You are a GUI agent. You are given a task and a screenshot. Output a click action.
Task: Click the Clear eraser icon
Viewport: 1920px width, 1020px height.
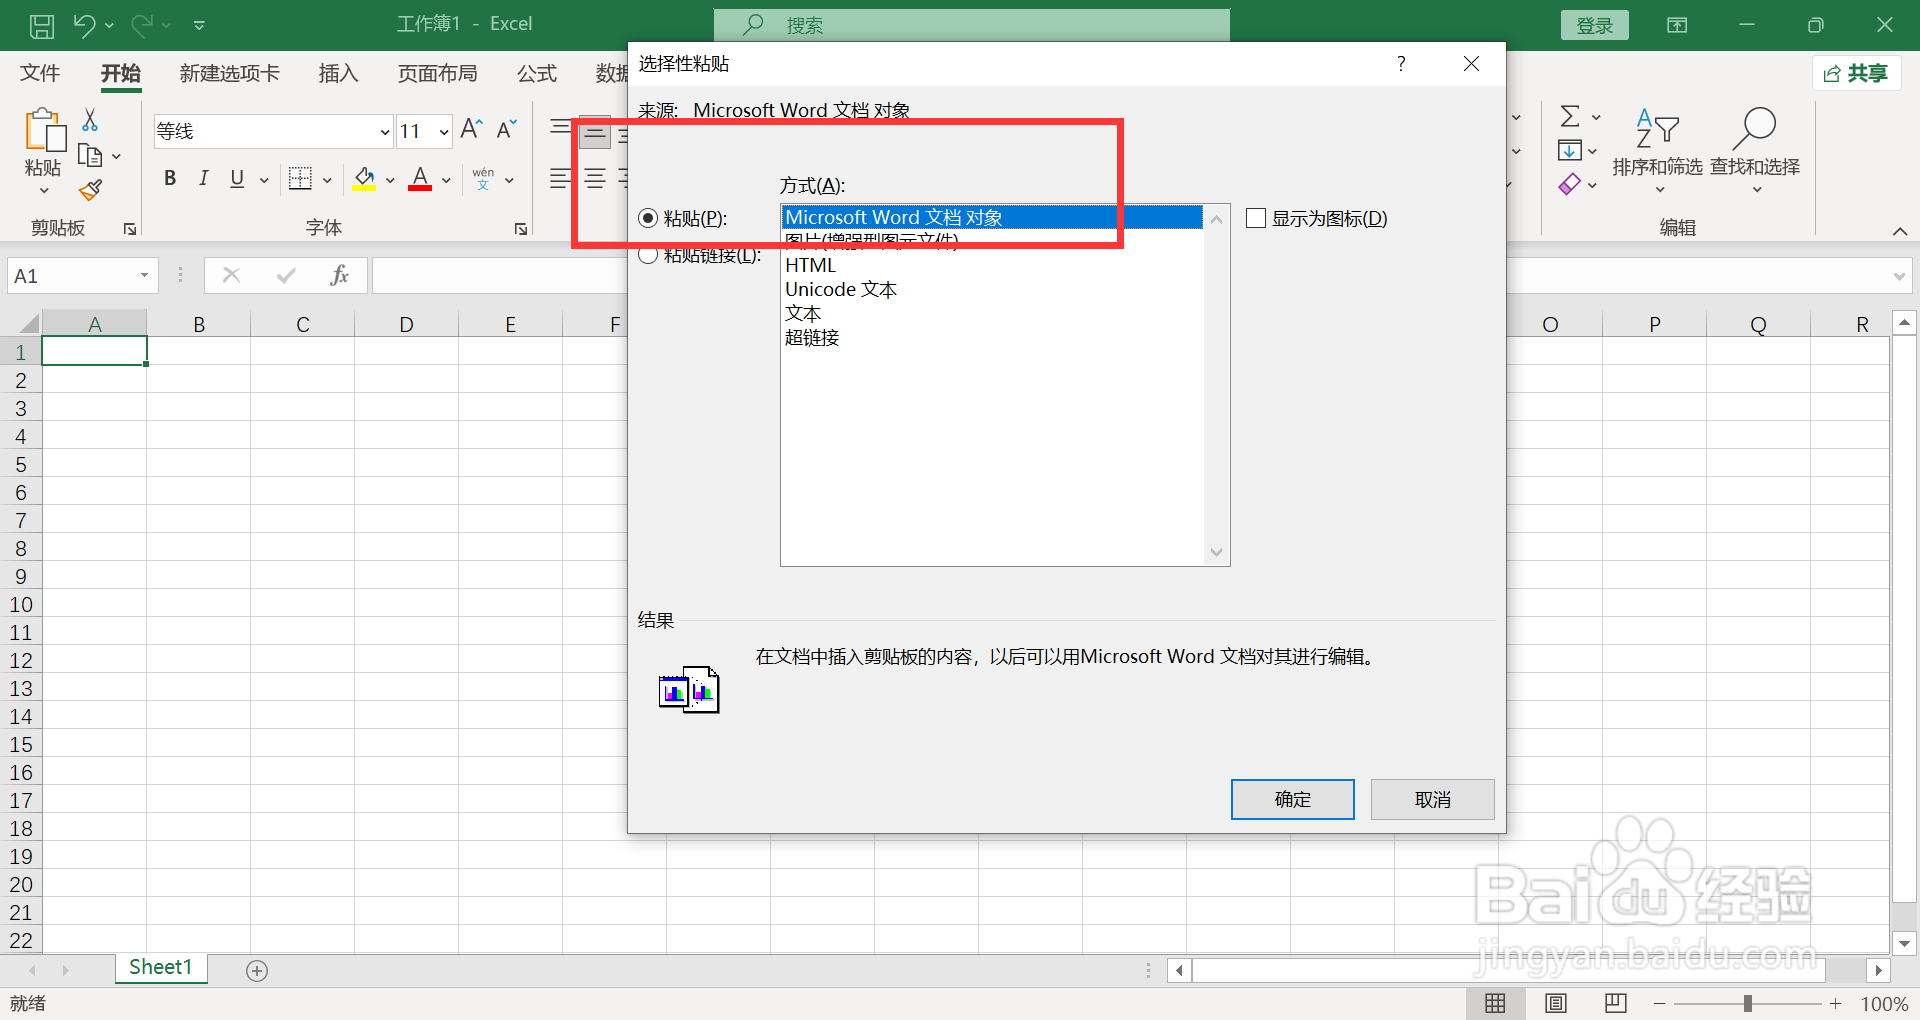pyautogui.click(x=1569, y=184)
